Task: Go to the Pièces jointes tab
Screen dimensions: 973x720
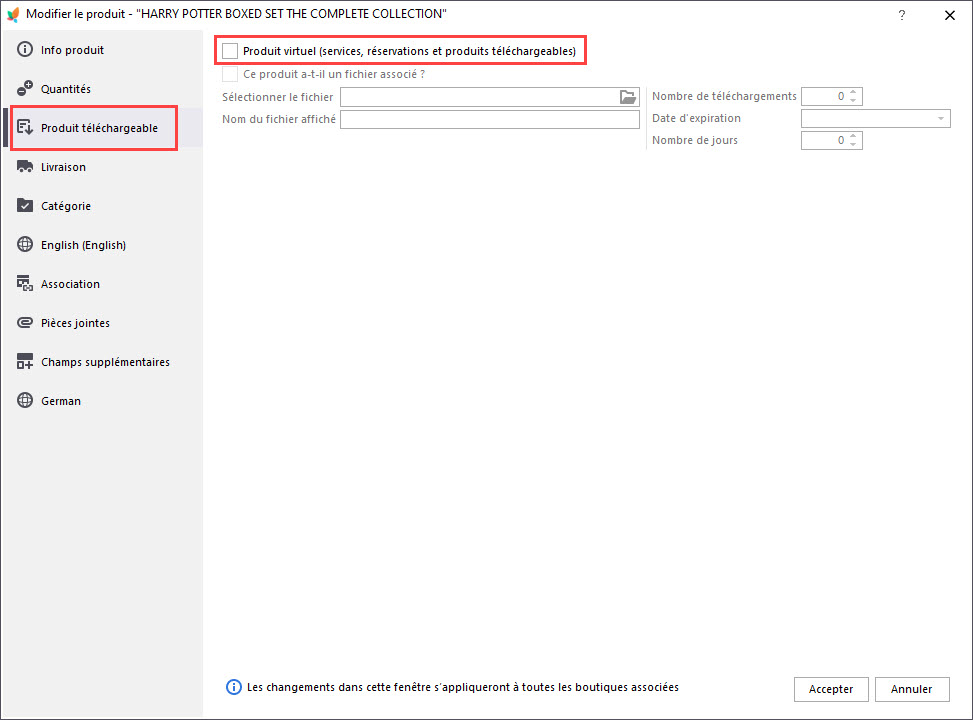Action: pyautogui.click(x=102, y=323)
